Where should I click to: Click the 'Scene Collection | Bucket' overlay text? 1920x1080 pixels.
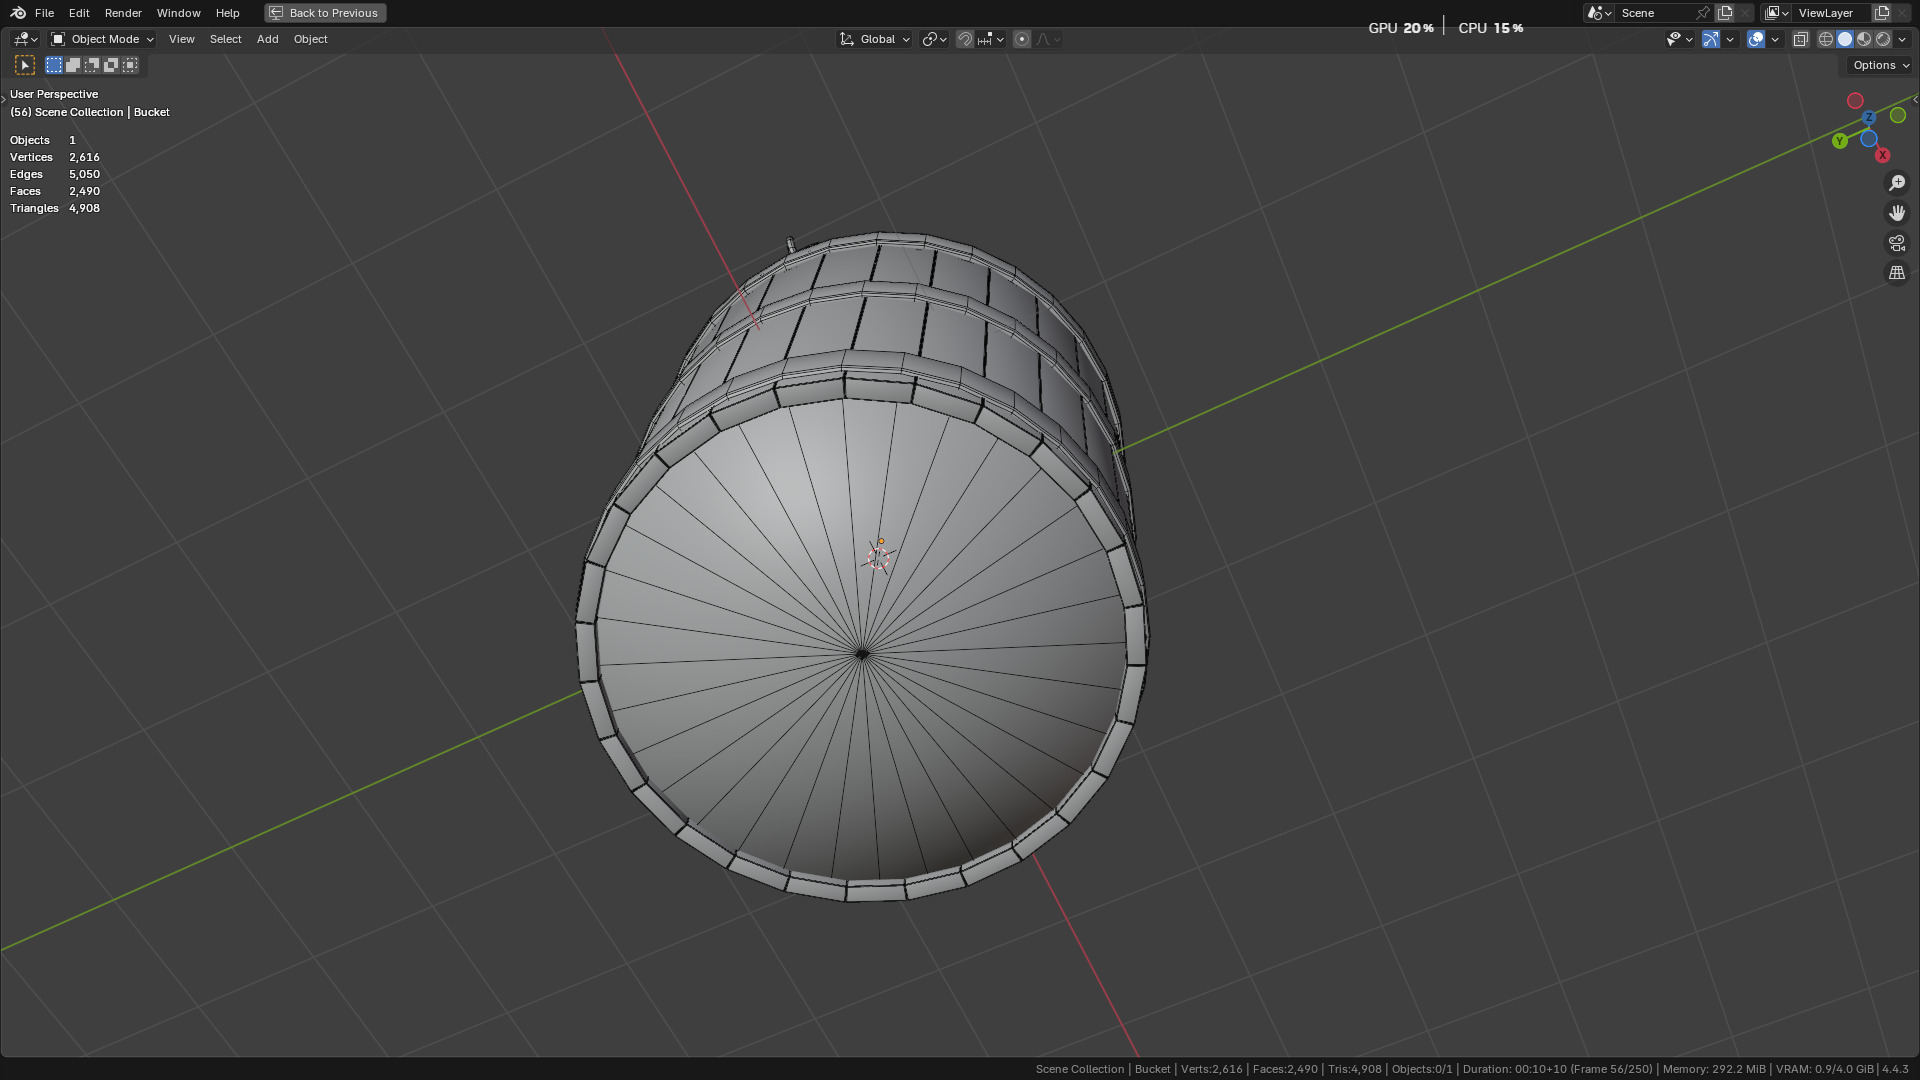pos(102,112)
